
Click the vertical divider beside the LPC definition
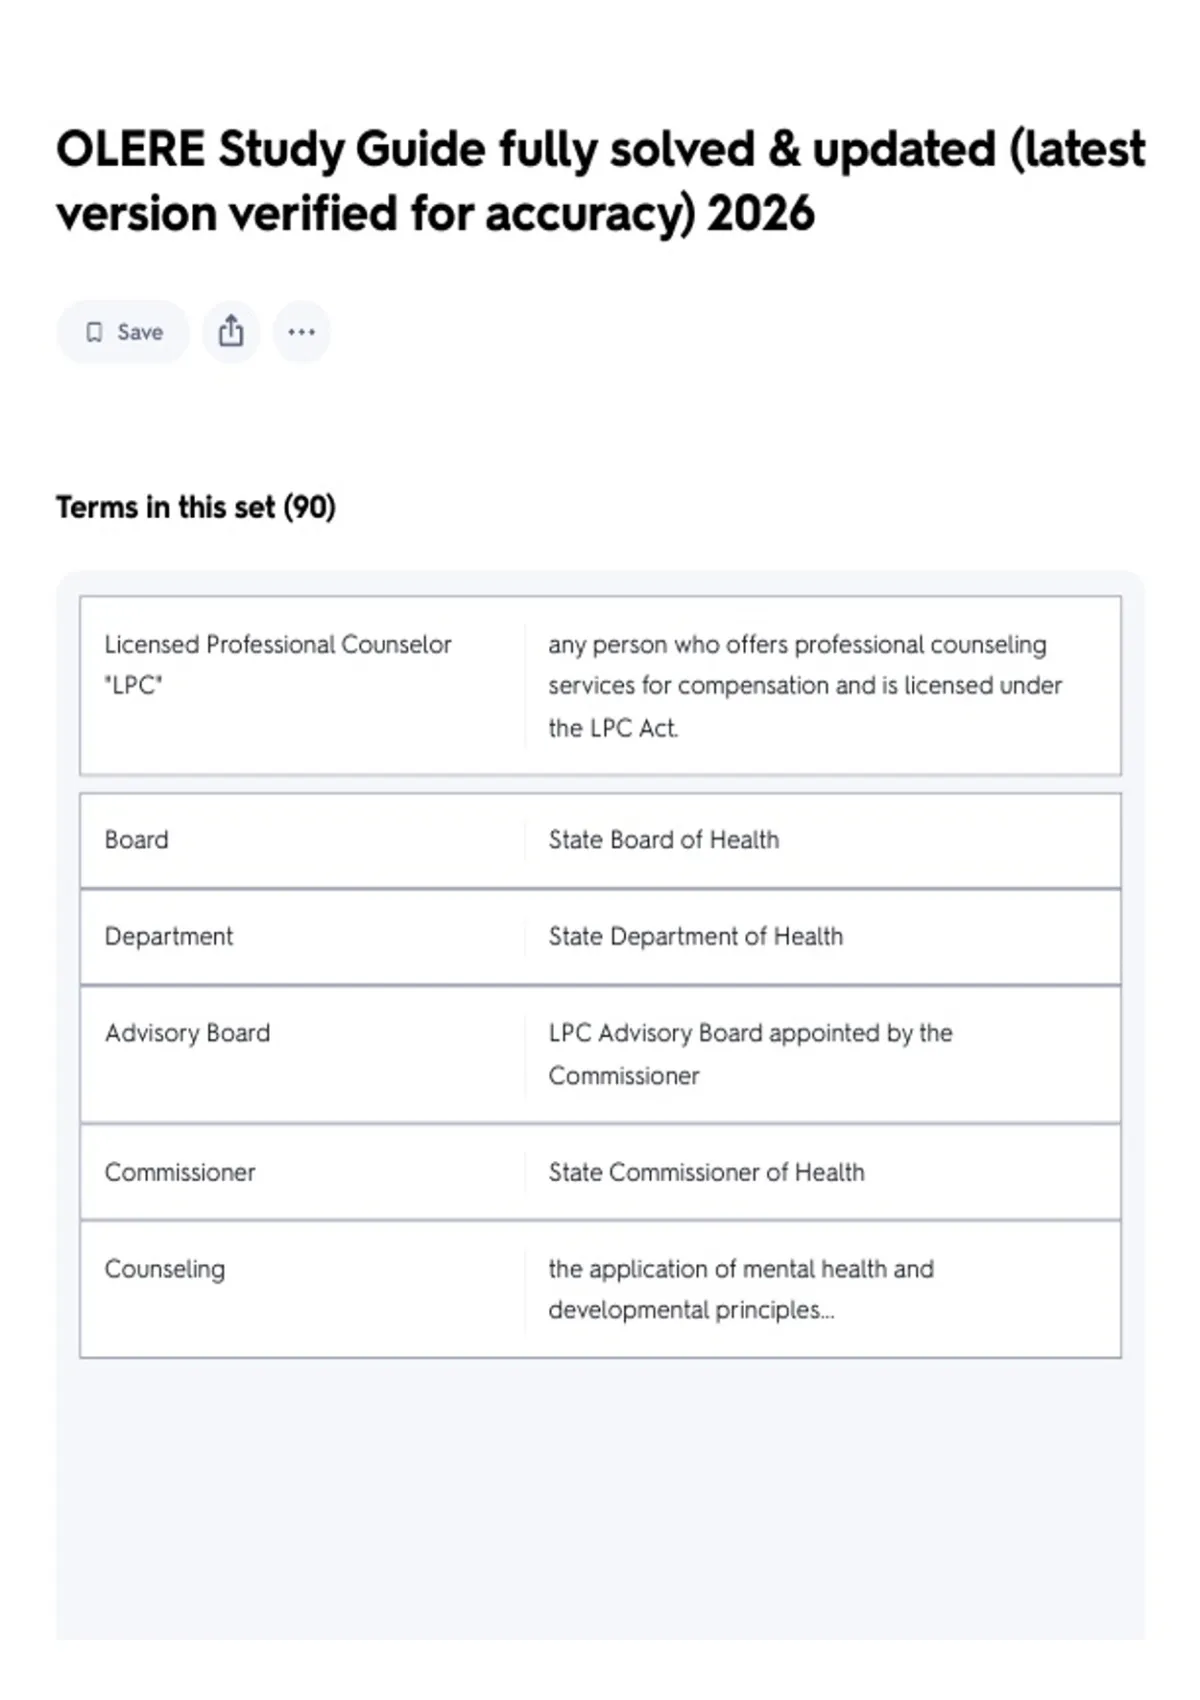coord(525,686)
